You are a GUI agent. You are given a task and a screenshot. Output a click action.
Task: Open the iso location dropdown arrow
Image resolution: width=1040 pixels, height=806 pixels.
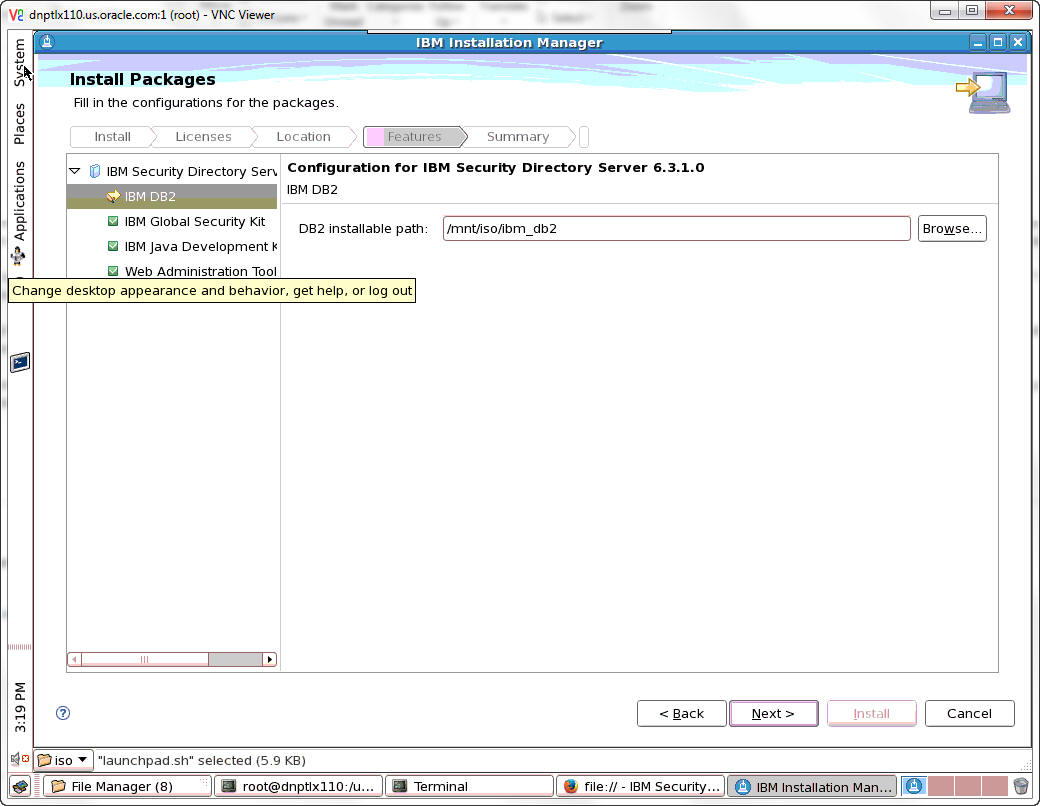click(83, 760)
